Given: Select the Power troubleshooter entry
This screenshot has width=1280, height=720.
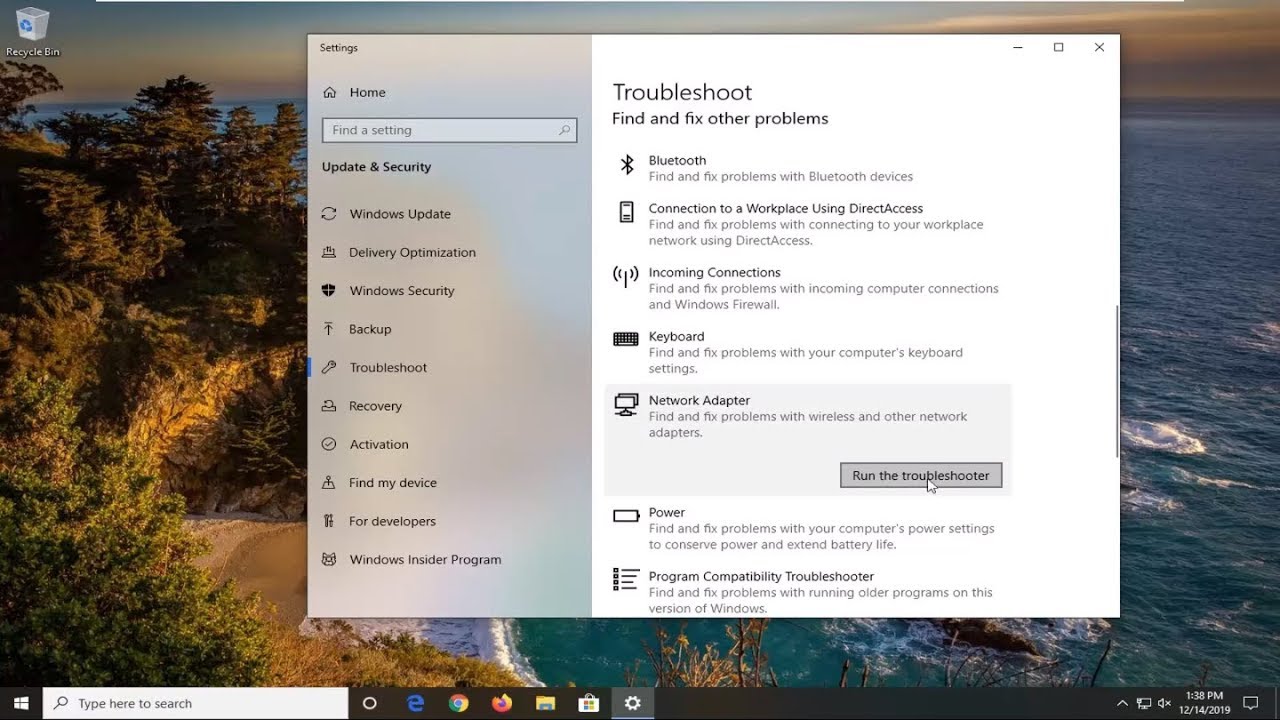Looking at the screenshot, I should point(808,528).
